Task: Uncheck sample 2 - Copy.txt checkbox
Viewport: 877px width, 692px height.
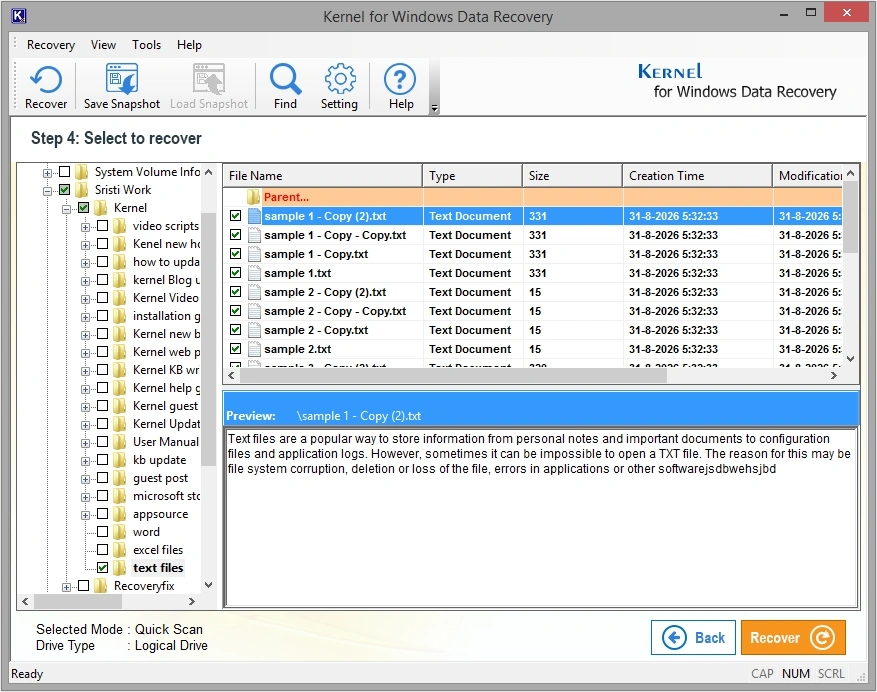Action: [x=235, y=329]
